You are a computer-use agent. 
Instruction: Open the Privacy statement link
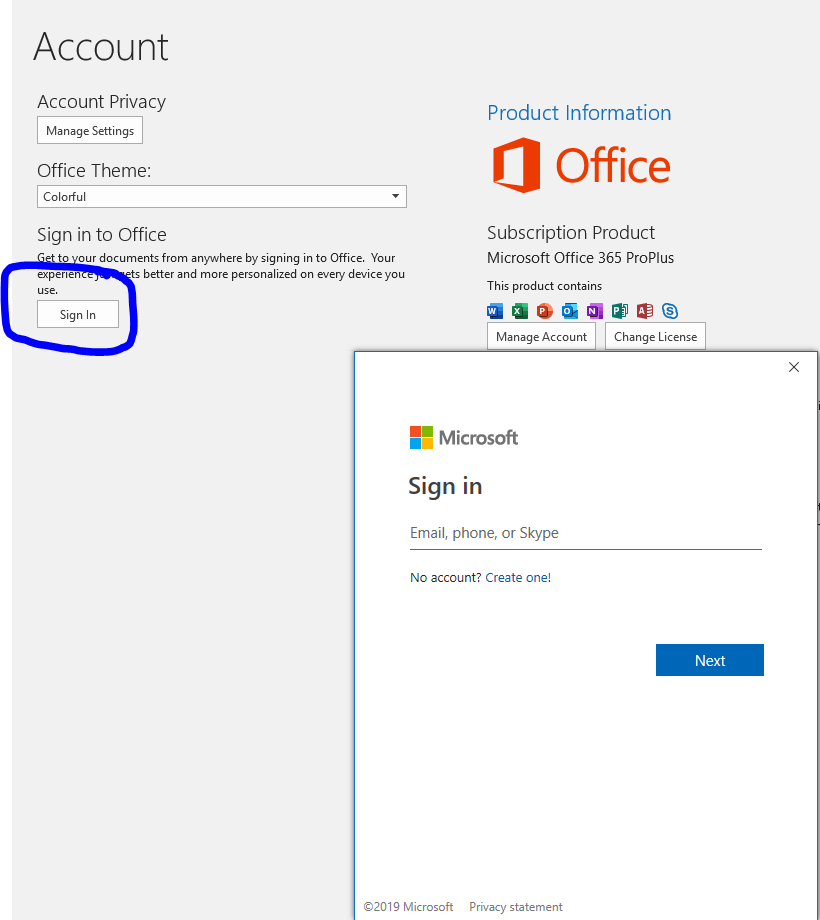(x=516, y=907)
